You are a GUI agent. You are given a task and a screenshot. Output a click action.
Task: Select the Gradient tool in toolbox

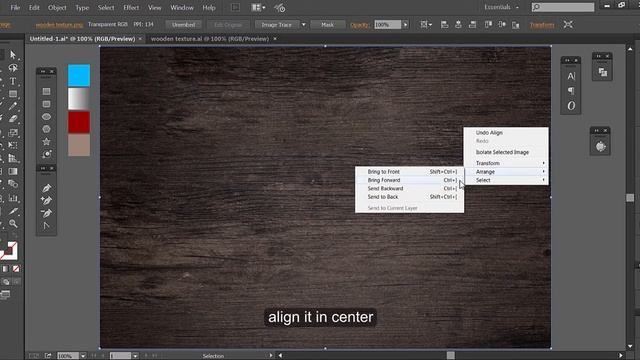click(13, 171)
